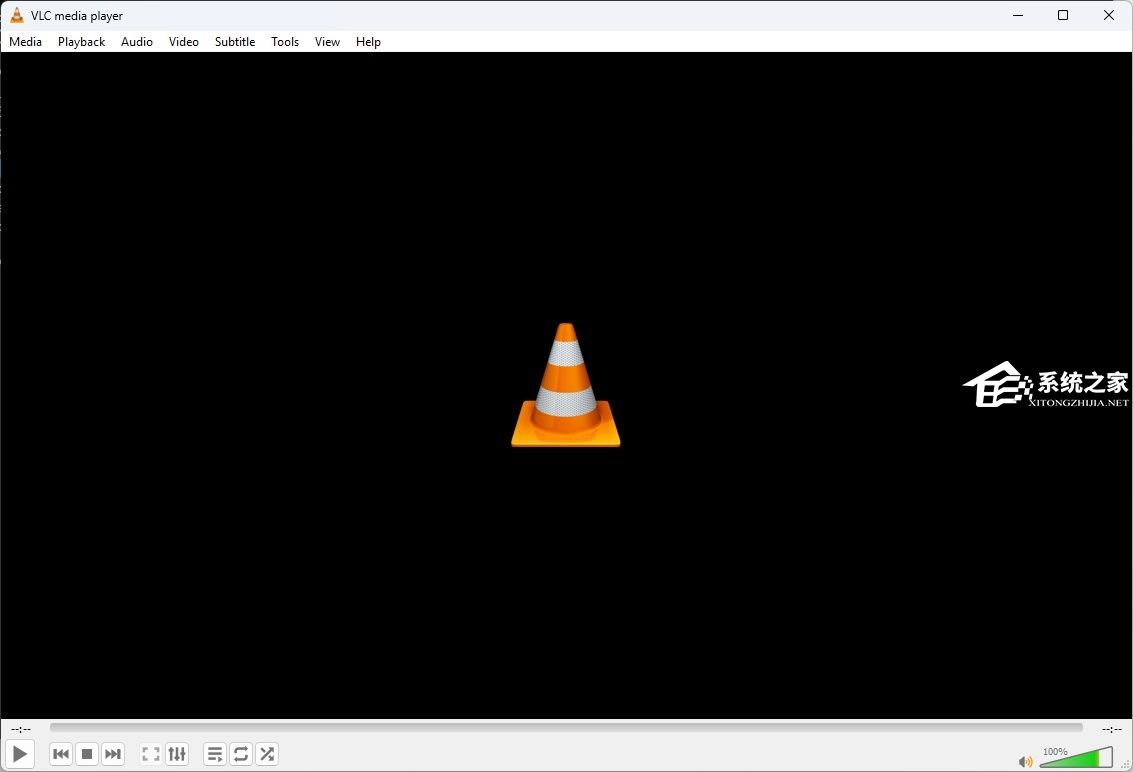Maximize the VLC window

[x=1063, y=15]
